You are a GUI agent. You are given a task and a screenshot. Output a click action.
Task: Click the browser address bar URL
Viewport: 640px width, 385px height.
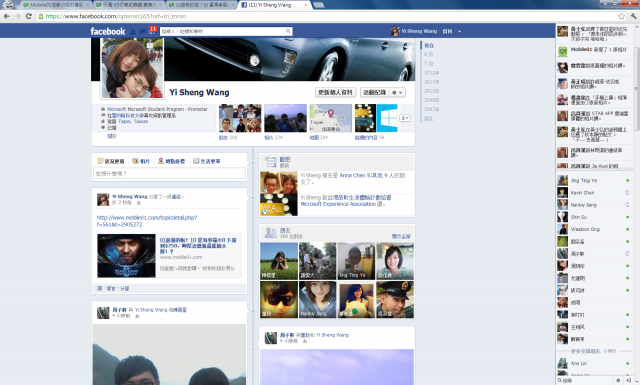pos(116,16)
